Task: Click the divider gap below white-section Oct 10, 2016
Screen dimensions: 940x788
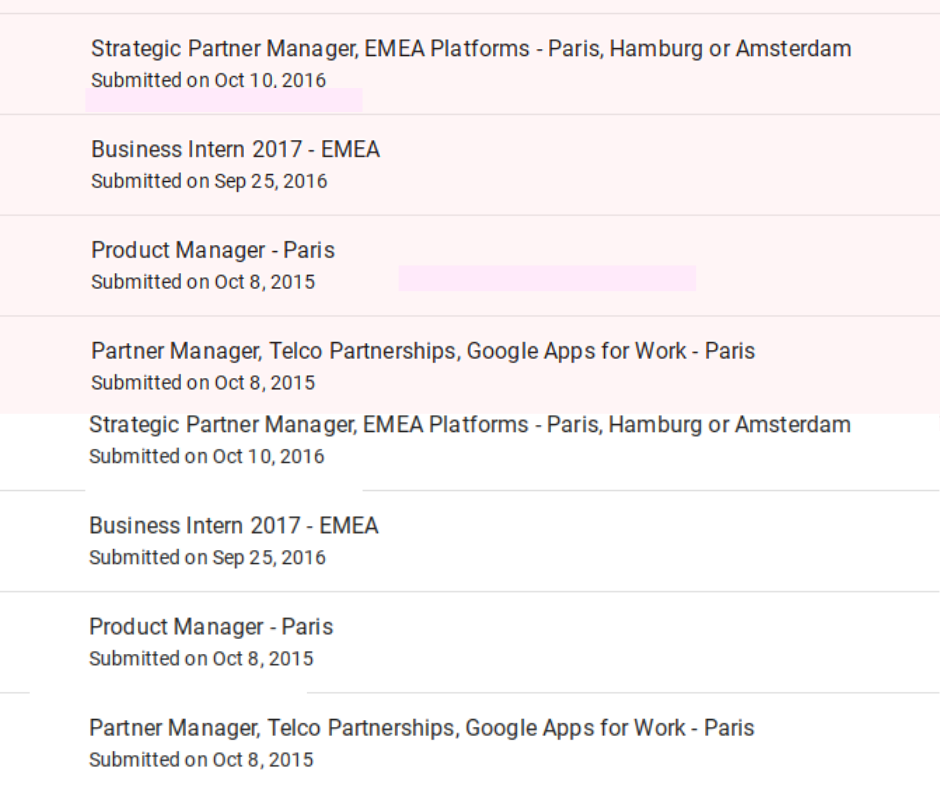Action: click(x=224, y=491)
